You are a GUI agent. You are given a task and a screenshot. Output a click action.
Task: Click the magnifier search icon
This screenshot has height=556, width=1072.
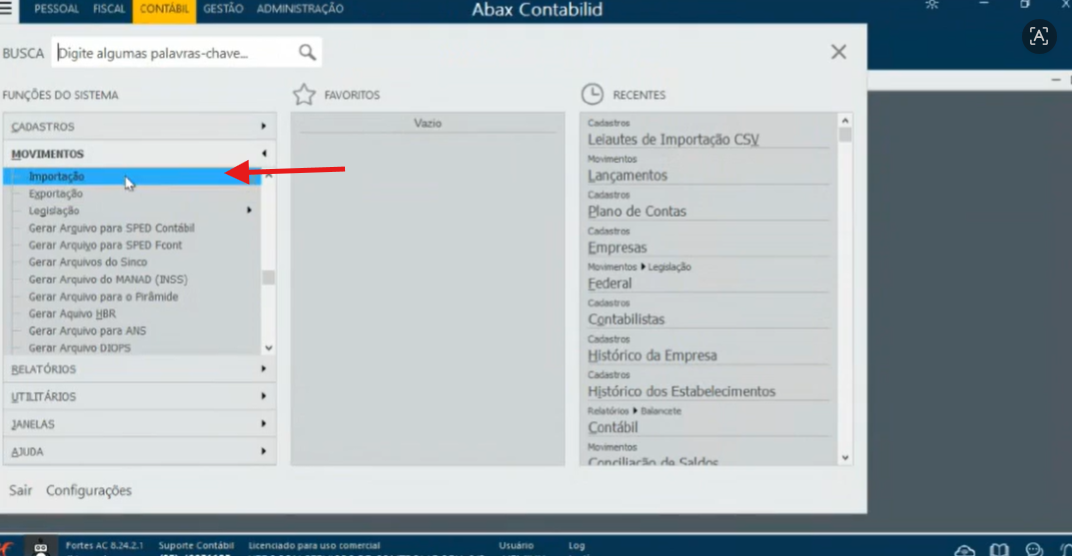pos(307,53)
